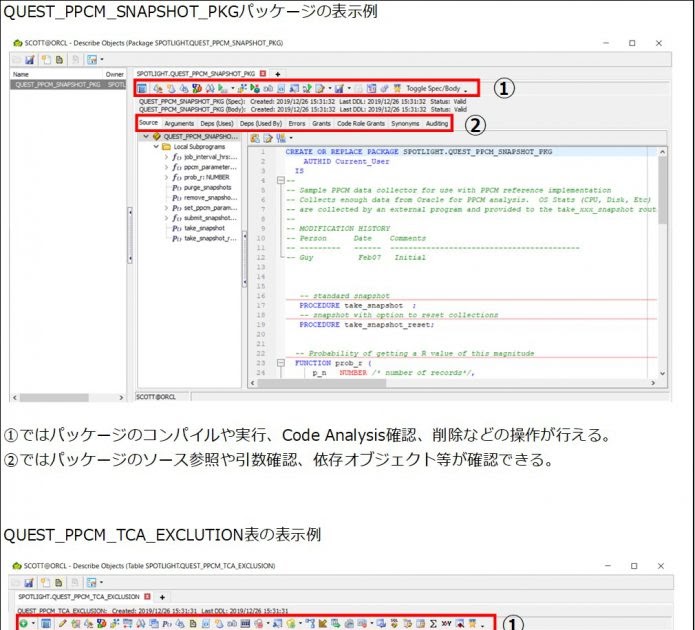695x630 pixels.
Task: Click green run arrow in package toolbar
Action: pyautogui.click(x=222, y=88)
